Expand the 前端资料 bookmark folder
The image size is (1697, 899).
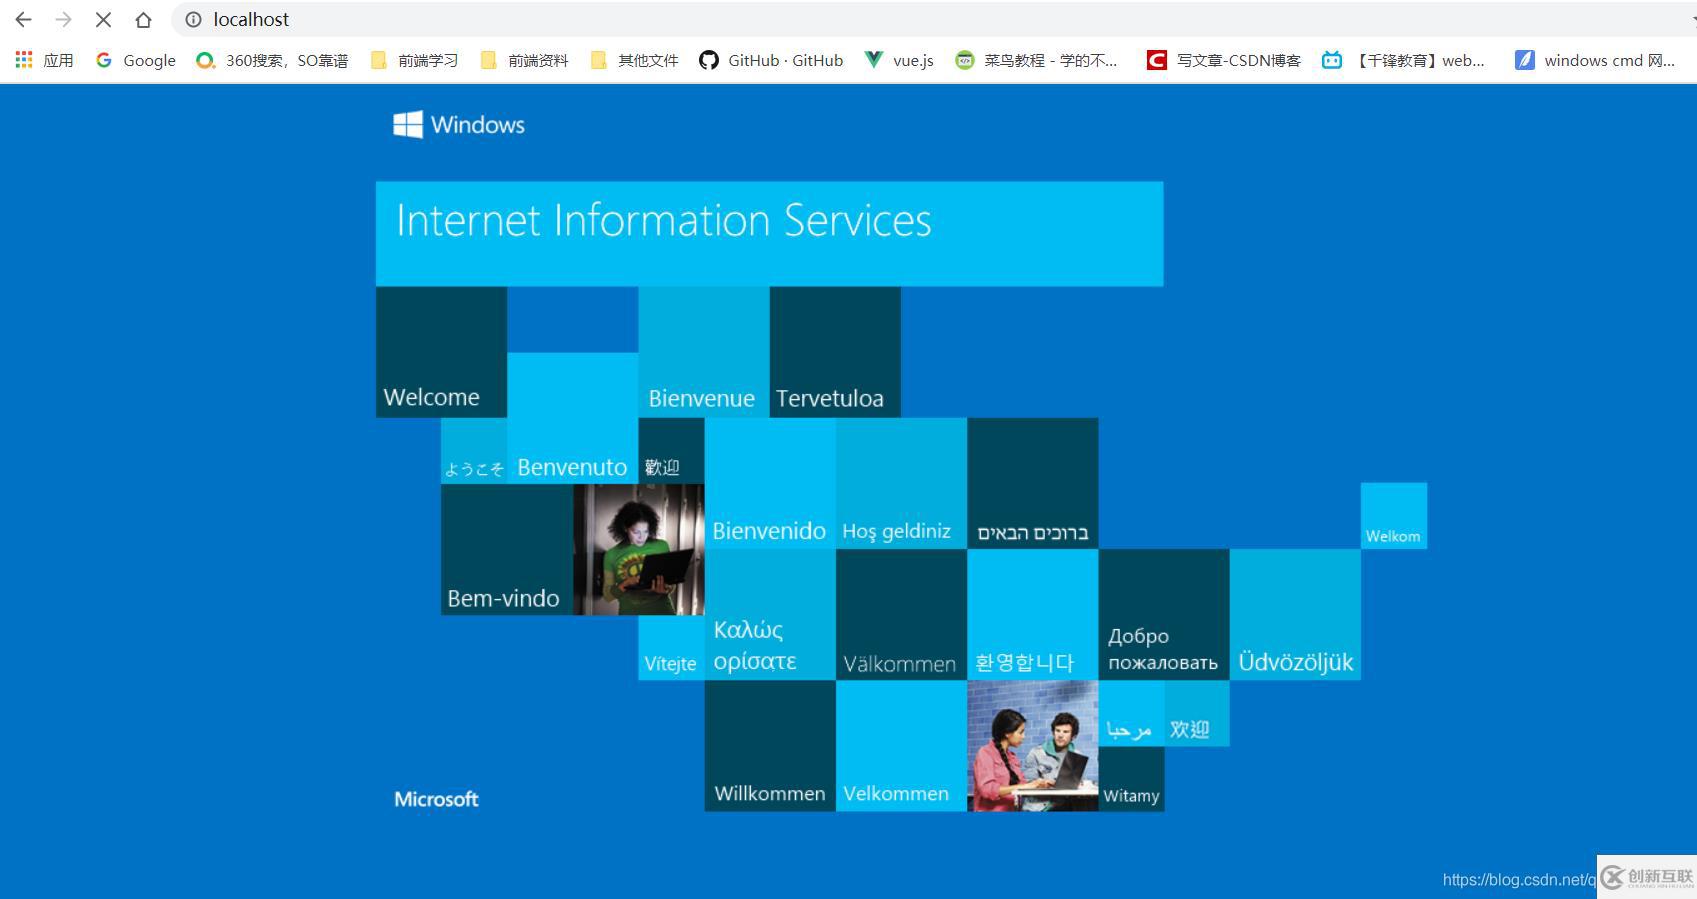(524, 60)
